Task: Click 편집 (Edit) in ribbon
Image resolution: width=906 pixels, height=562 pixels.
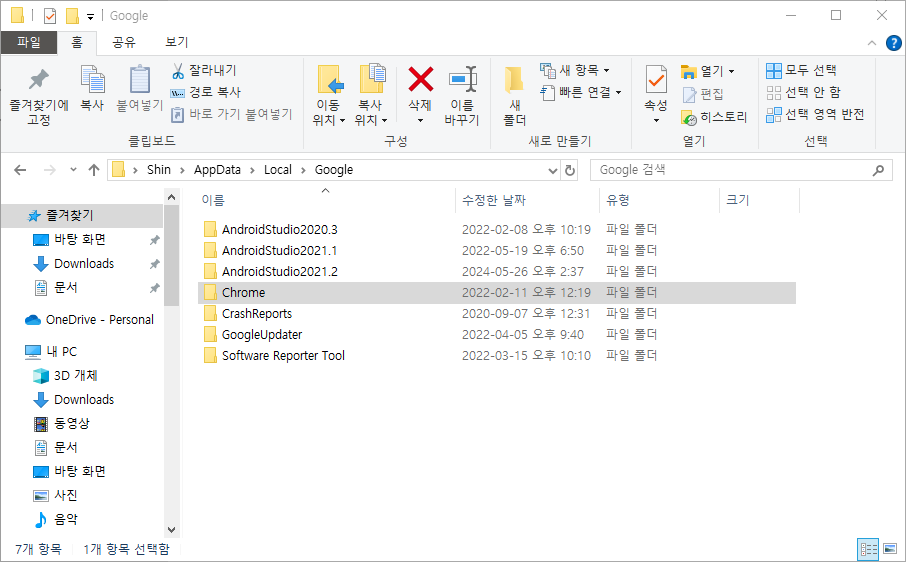Action: 703,94
